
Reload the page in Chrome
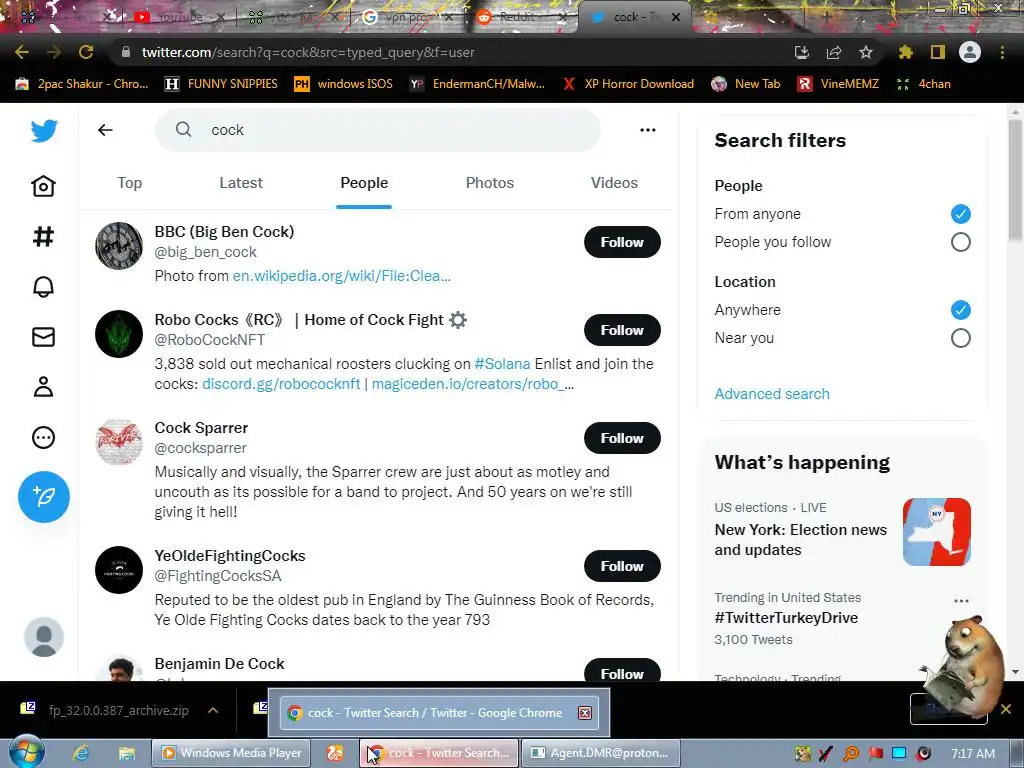[86, 52]
